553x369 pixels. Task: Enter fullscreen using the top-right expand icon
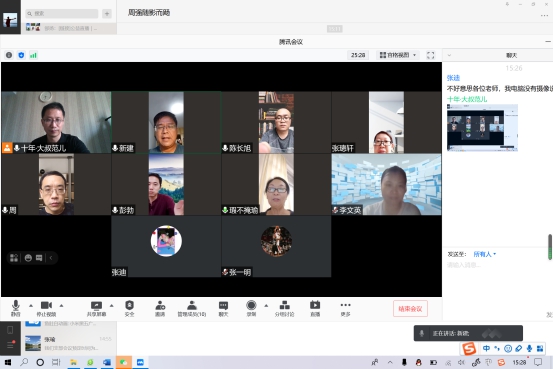click(430, 55)
